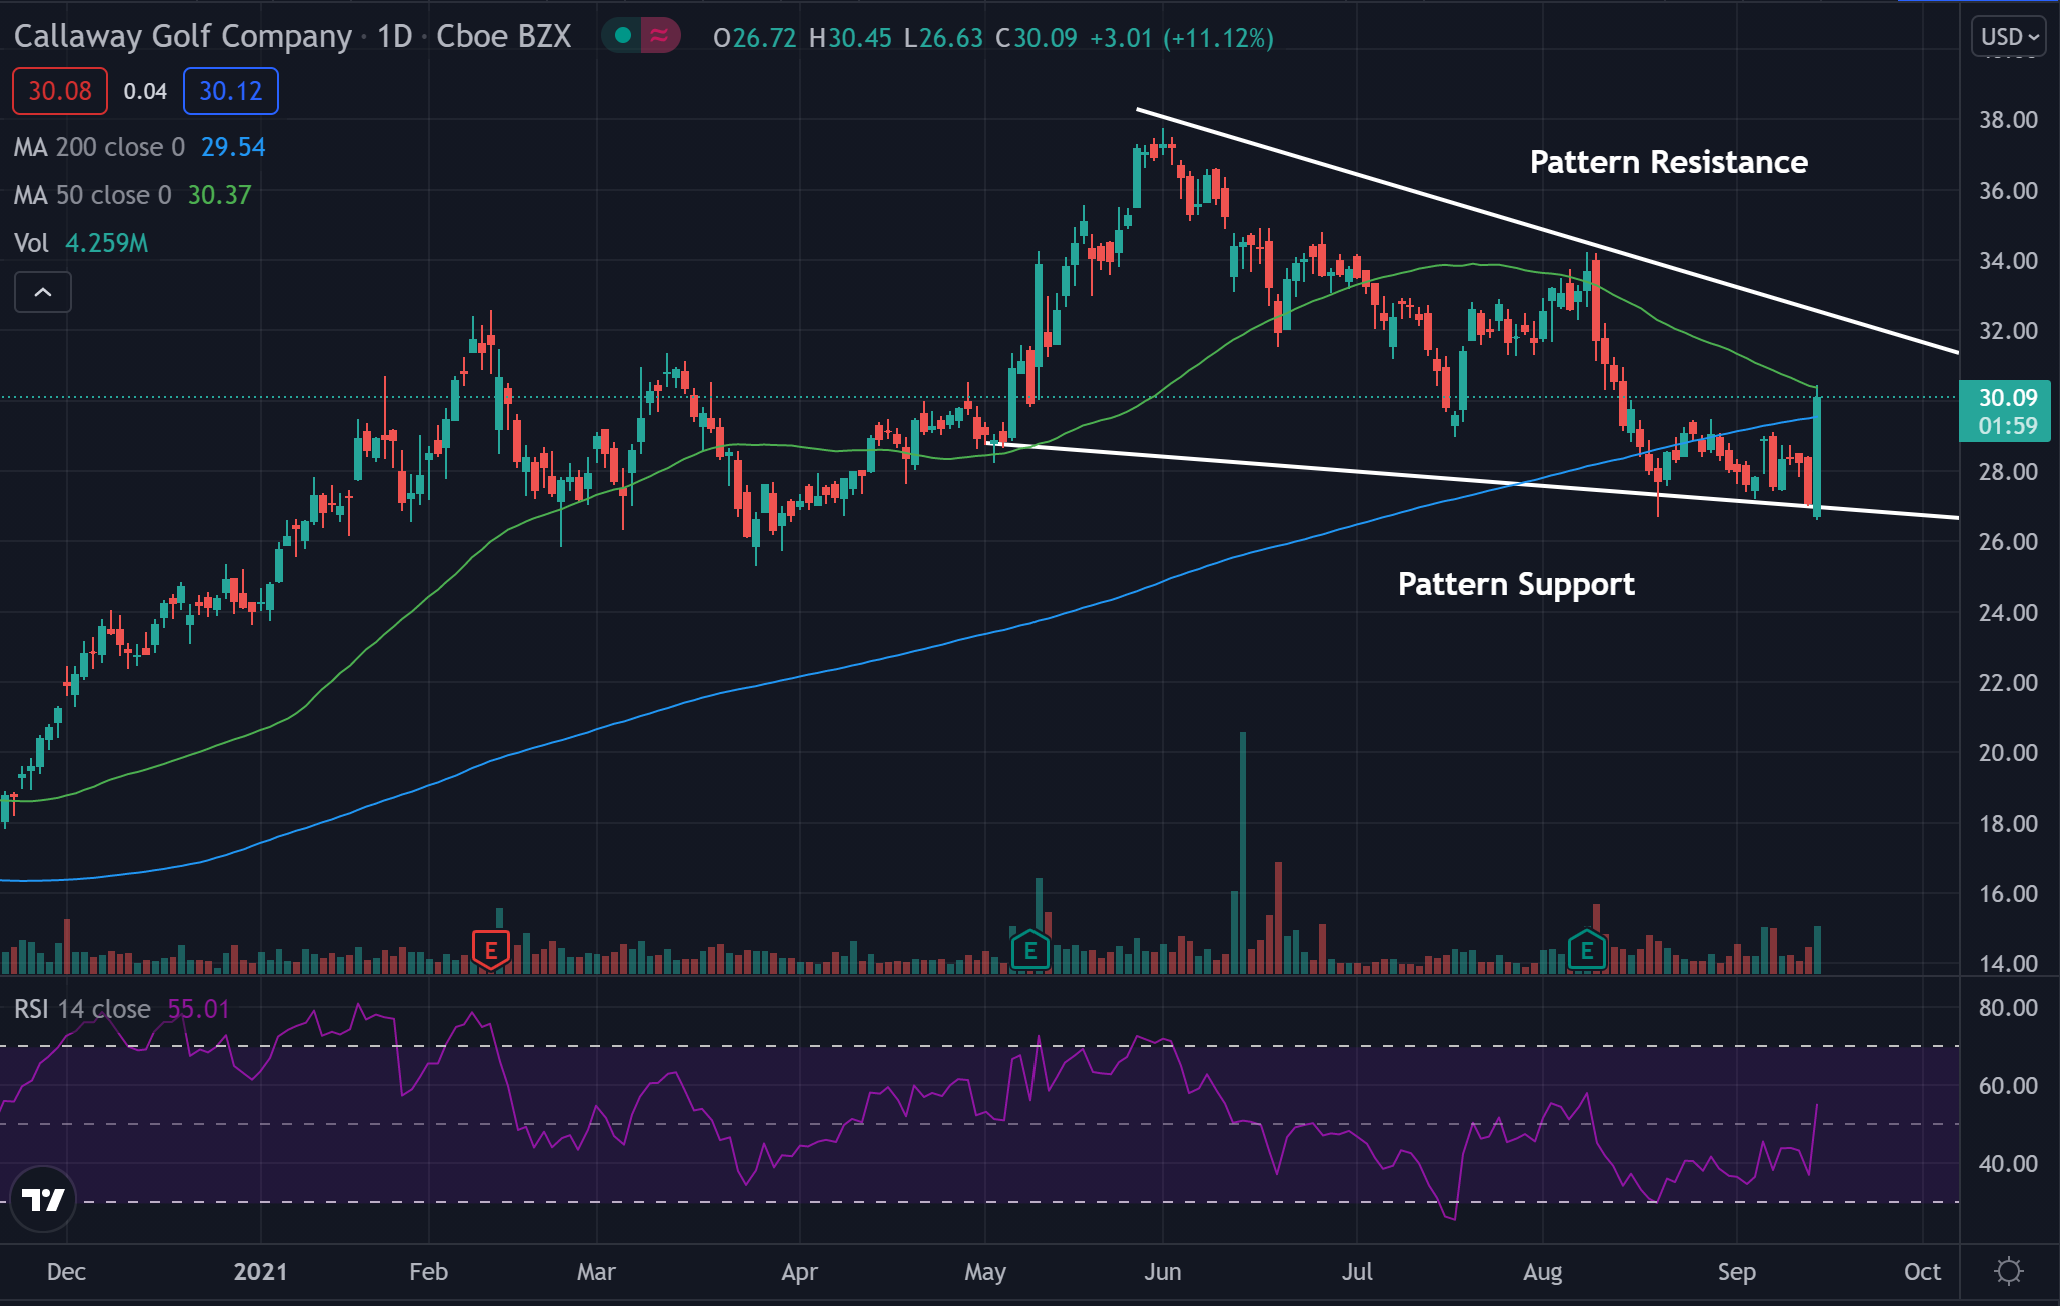Click the blue buy price 30.12 button
Viewport: 2060px width, 1306px height.
click(231, 91)
